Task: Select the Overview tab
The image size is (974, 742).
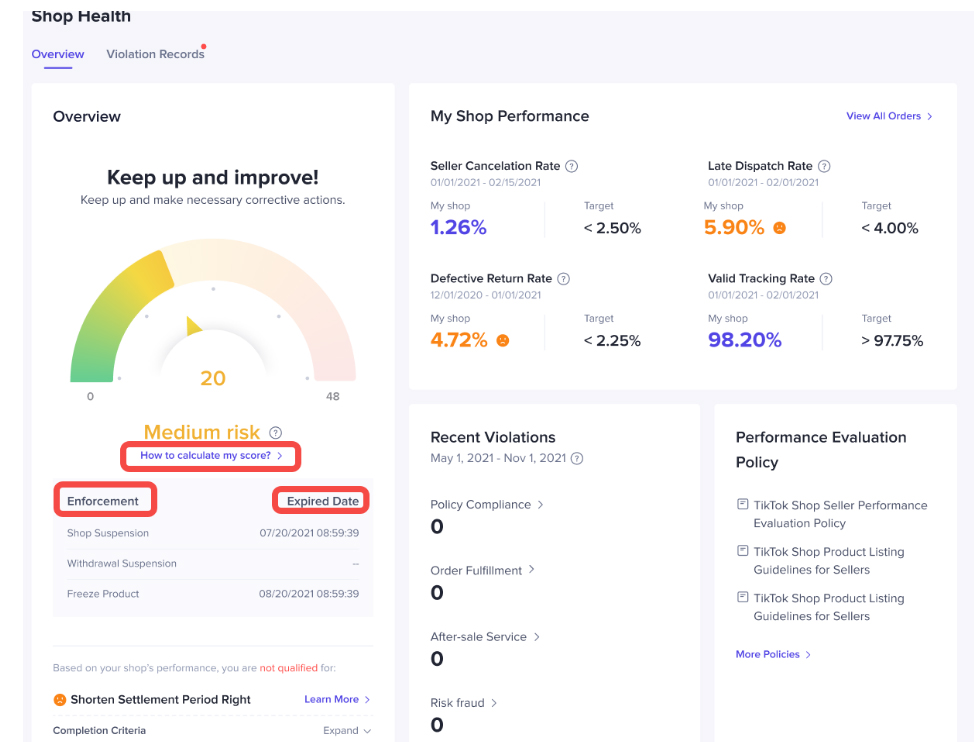Action: [x=58, y=54]
